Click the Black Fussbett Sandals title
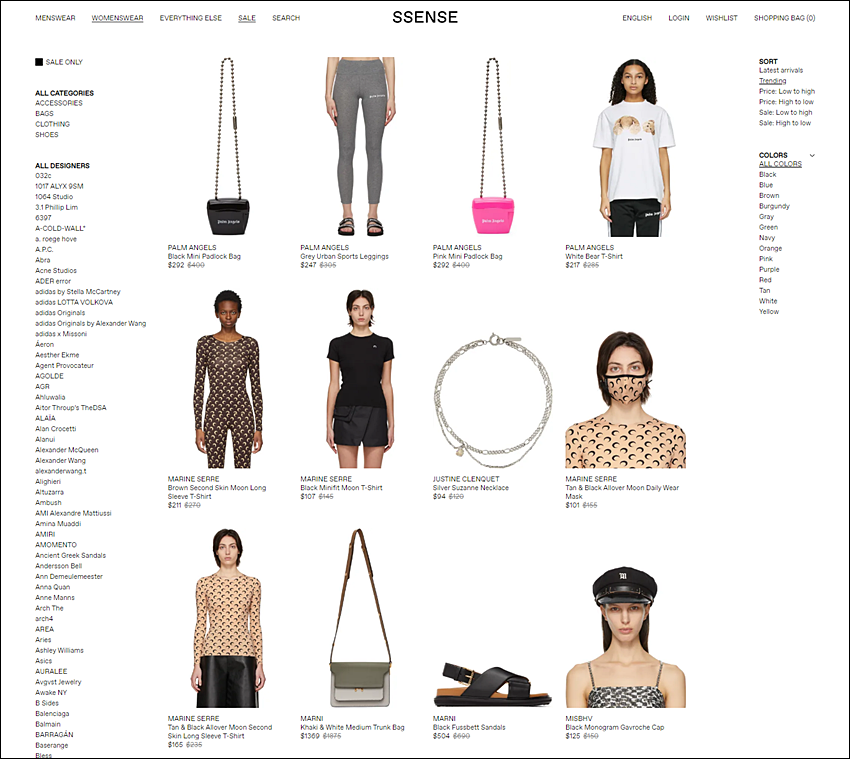The image size is (850, 759). 469,728
